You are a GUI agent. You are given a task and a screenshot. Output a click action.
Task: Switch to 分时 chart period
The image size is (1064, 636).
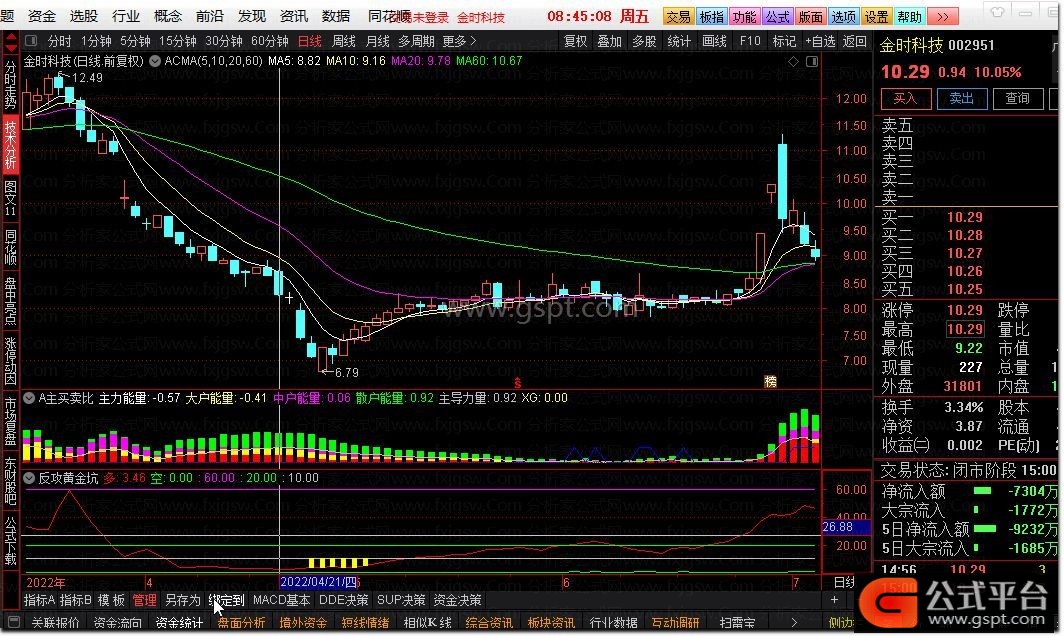[59, 41]
